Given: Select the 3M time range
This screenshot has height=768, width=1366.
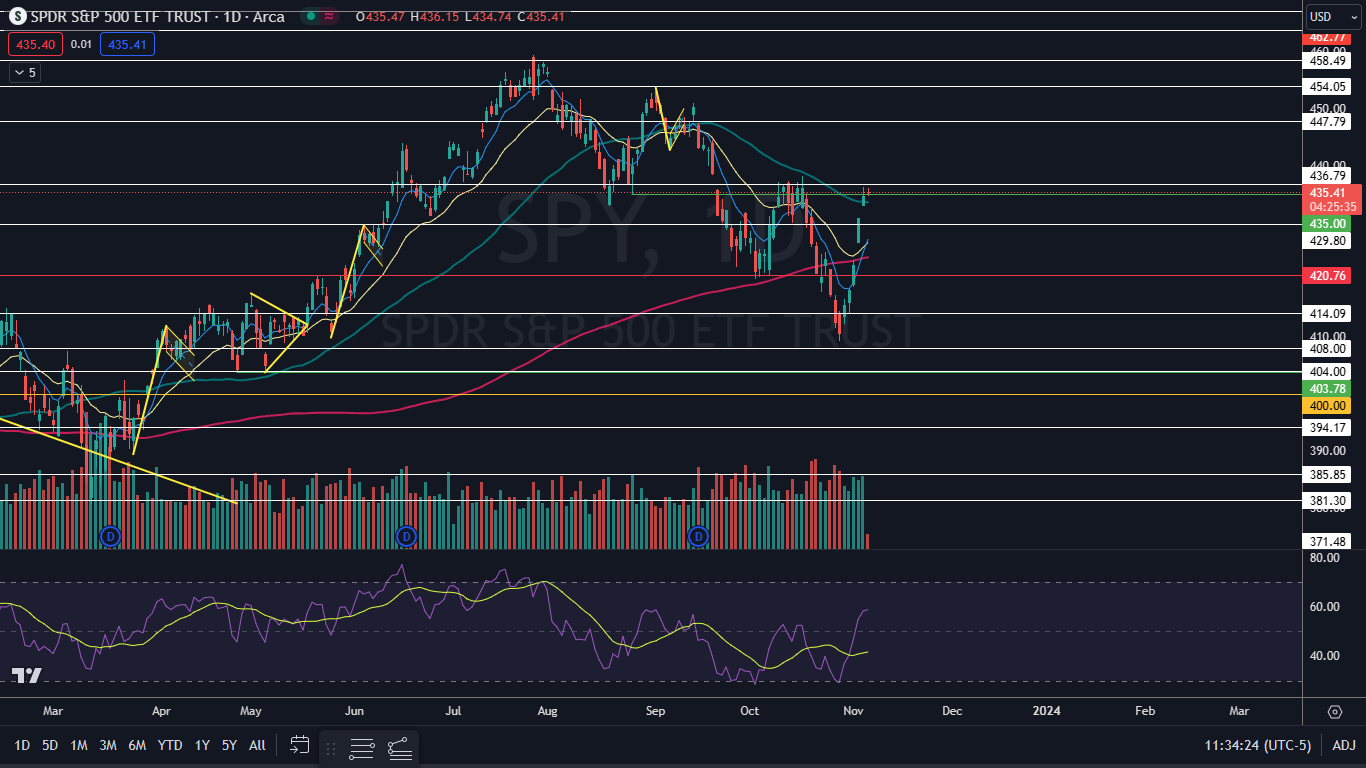Looking at the screenshot, I should 108,745.
